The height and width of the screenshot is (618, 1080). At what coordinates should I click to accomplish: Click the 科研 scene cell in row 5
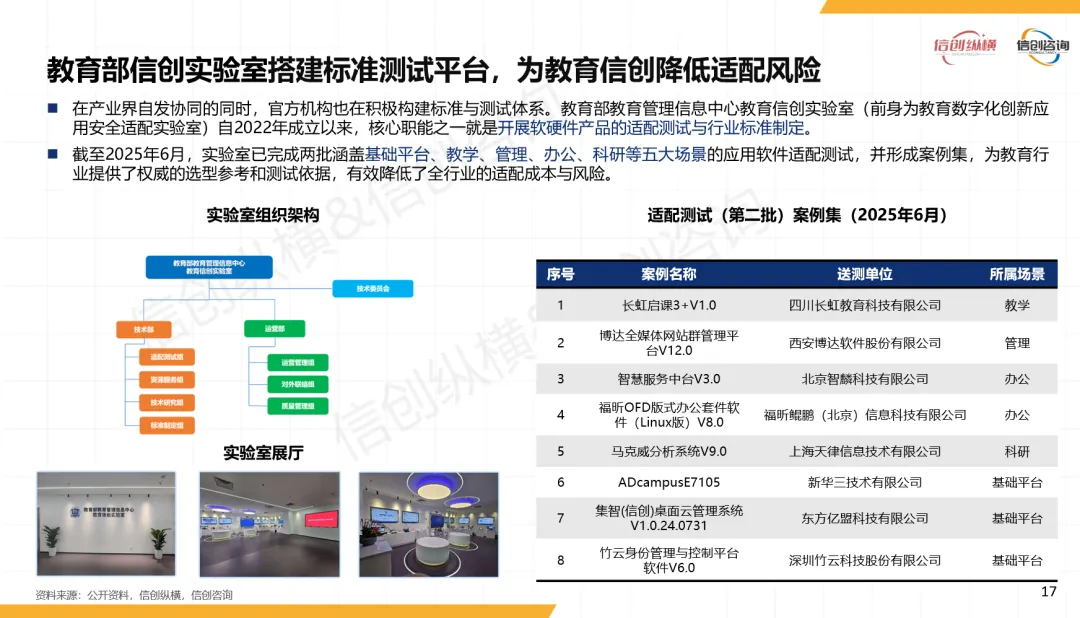click(x=1017, y=451)
